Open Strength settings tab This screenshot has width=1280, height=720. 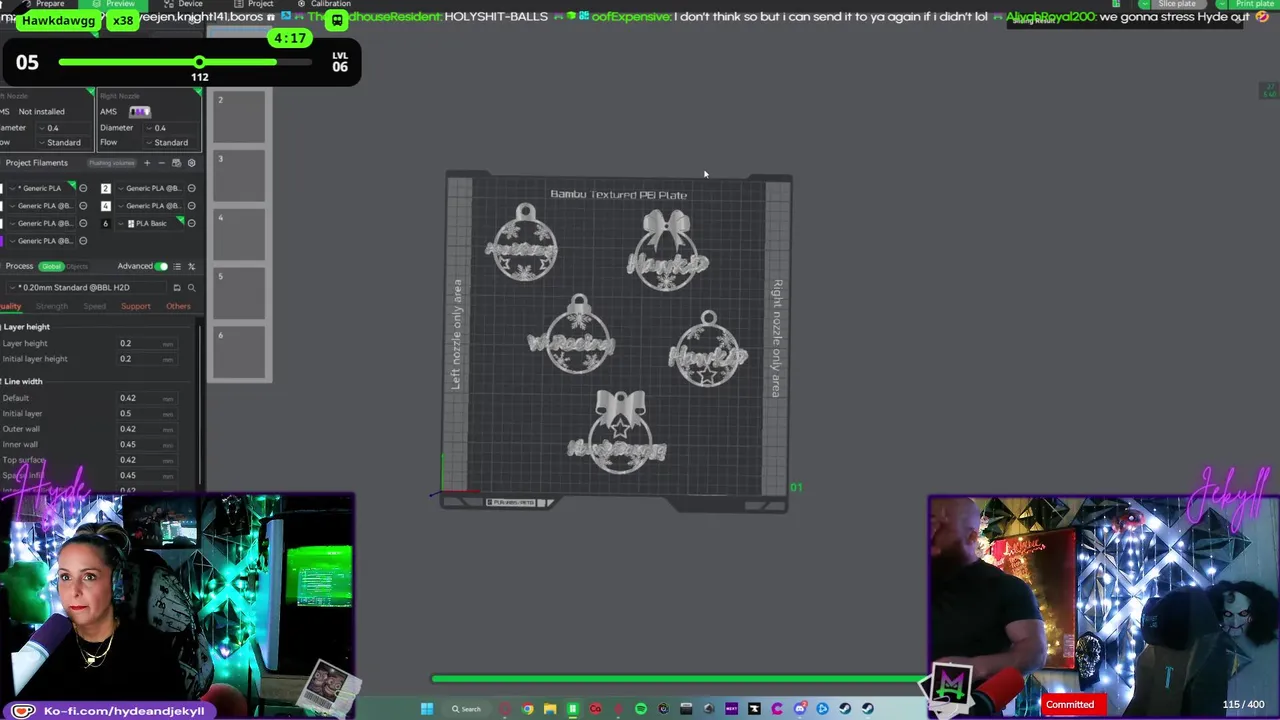[52, 306]
